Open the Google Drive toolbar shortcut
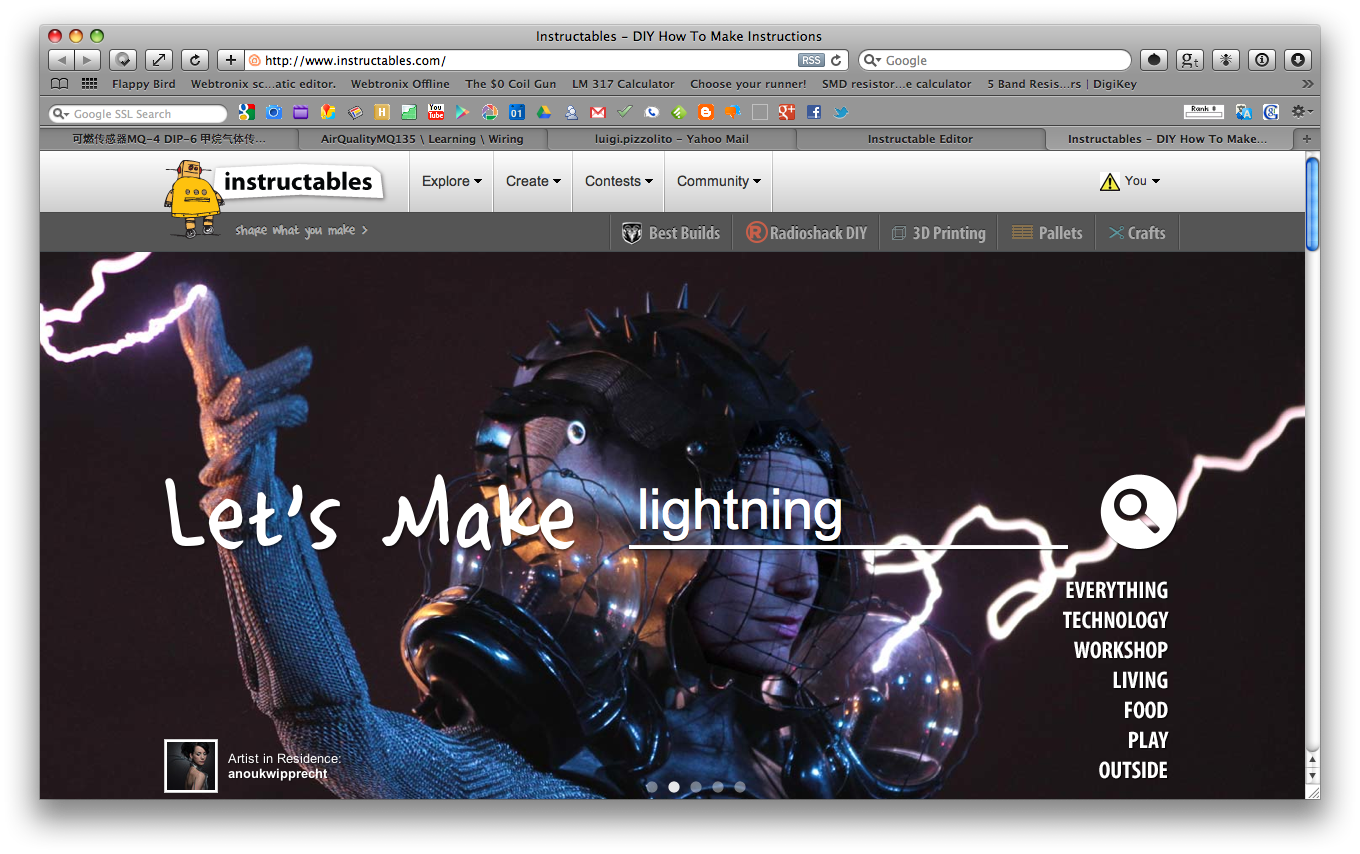The height and width of the screenshot is (854, 1360). tap(544, 112)
